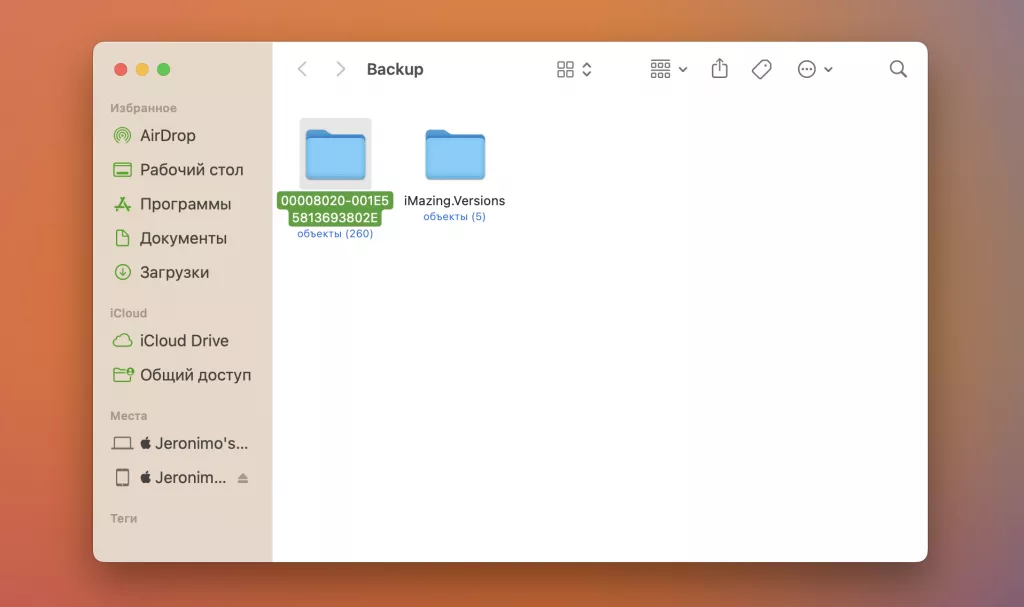Activate the Search icon
The image size is (1024, 607).
(897, 68)
